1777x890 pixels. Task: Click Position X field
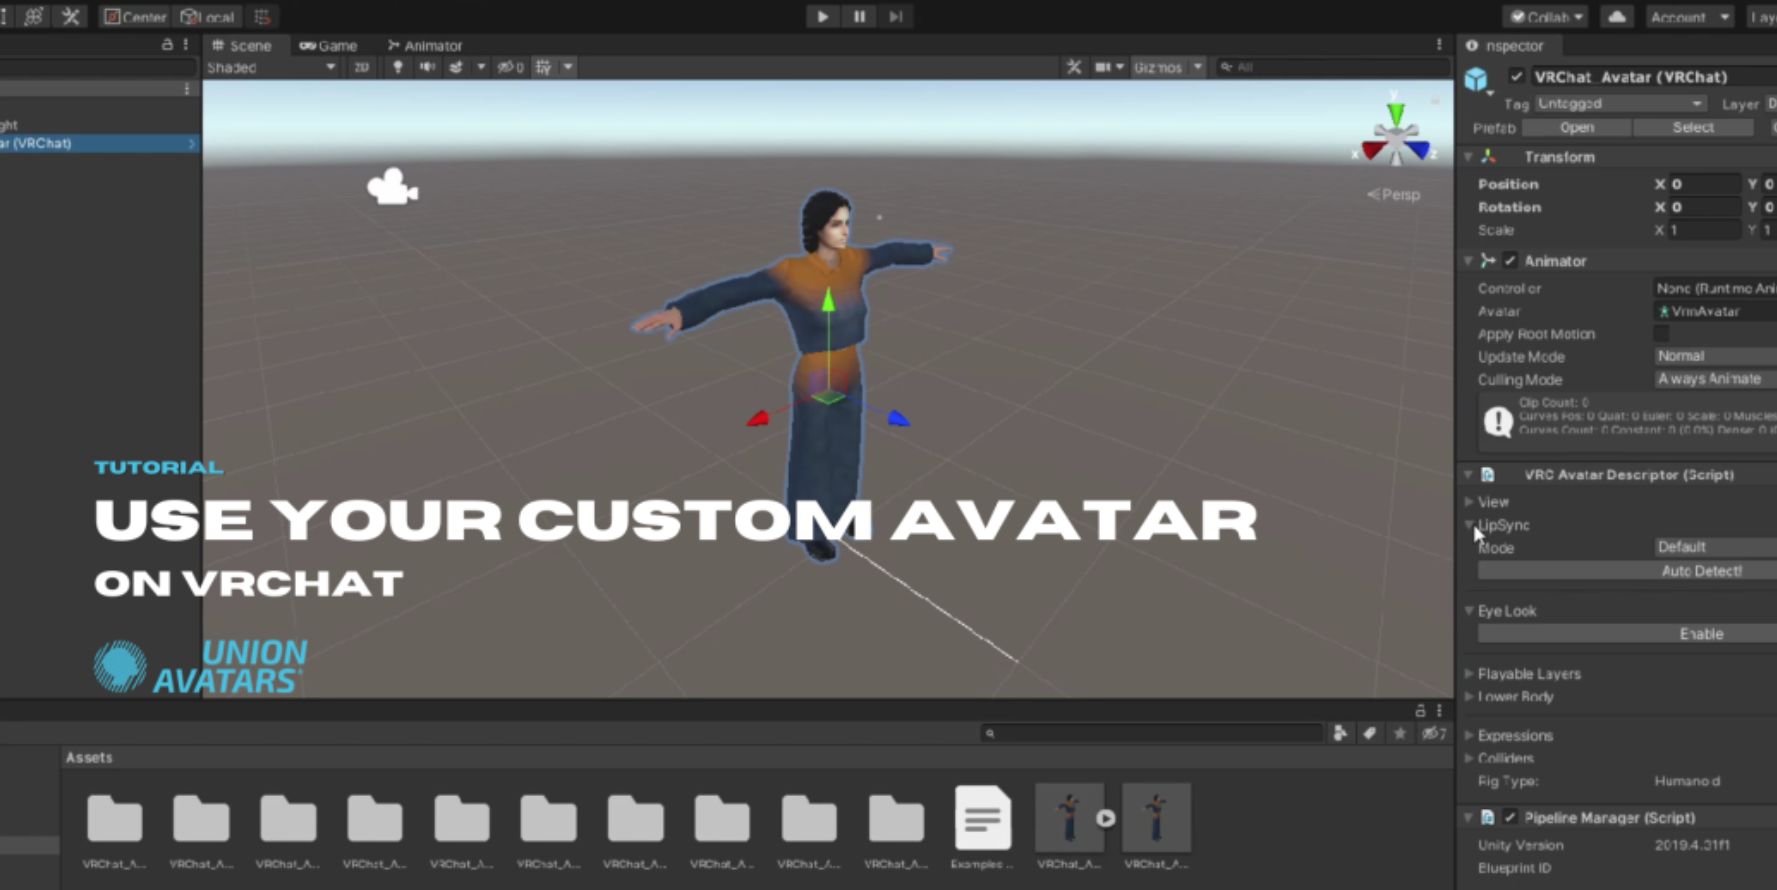pos(1706,184)
